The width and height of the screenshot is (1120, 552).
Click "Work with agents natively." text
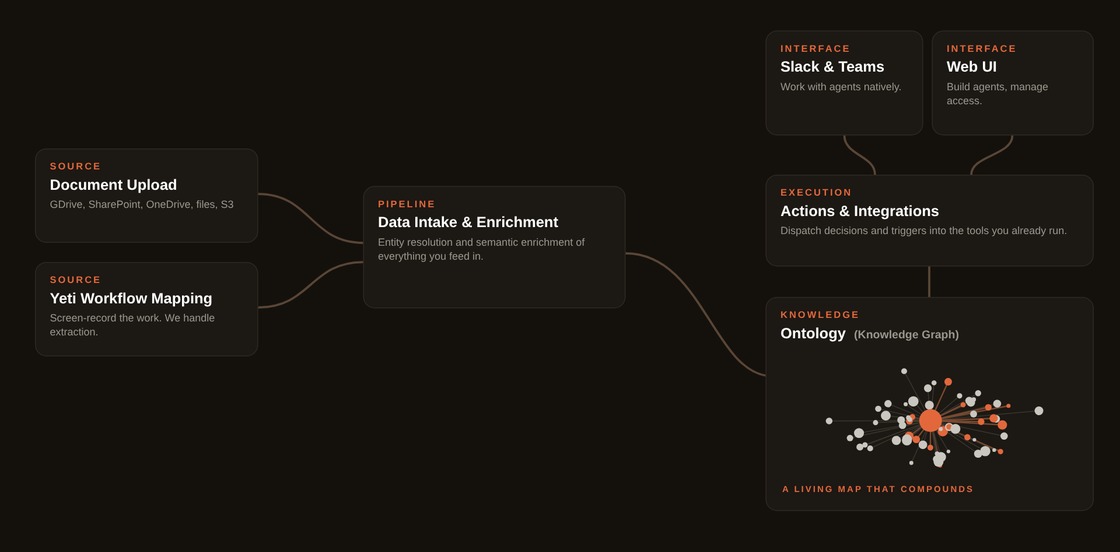point(841,86)
